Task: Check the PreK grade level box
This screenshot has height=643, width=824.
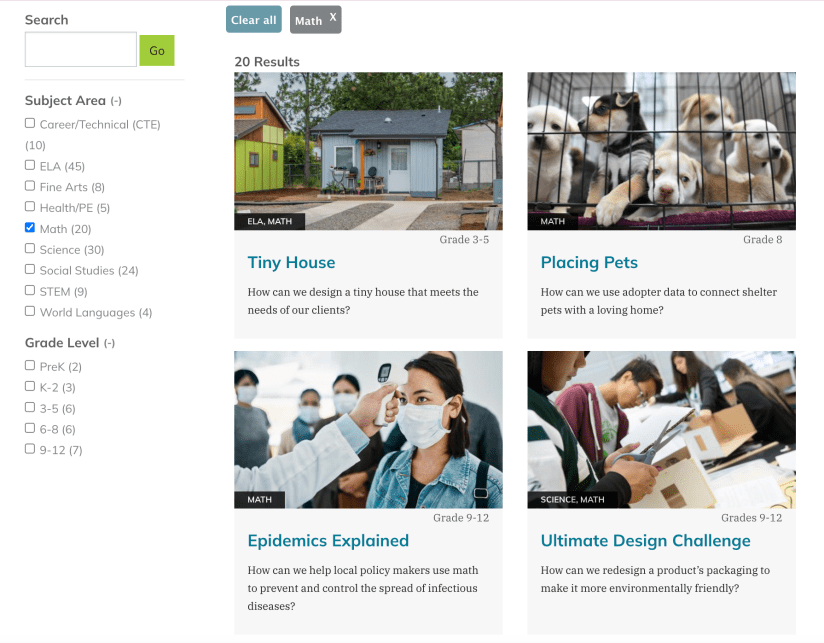Action: coord(30,365)
